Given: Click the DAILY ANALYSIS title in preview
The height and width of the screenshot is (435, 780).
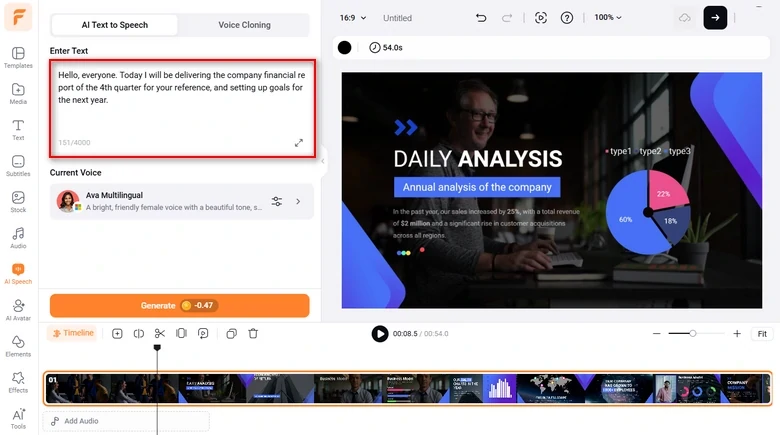Looking at the screenshot, I should tap(478, 159).
